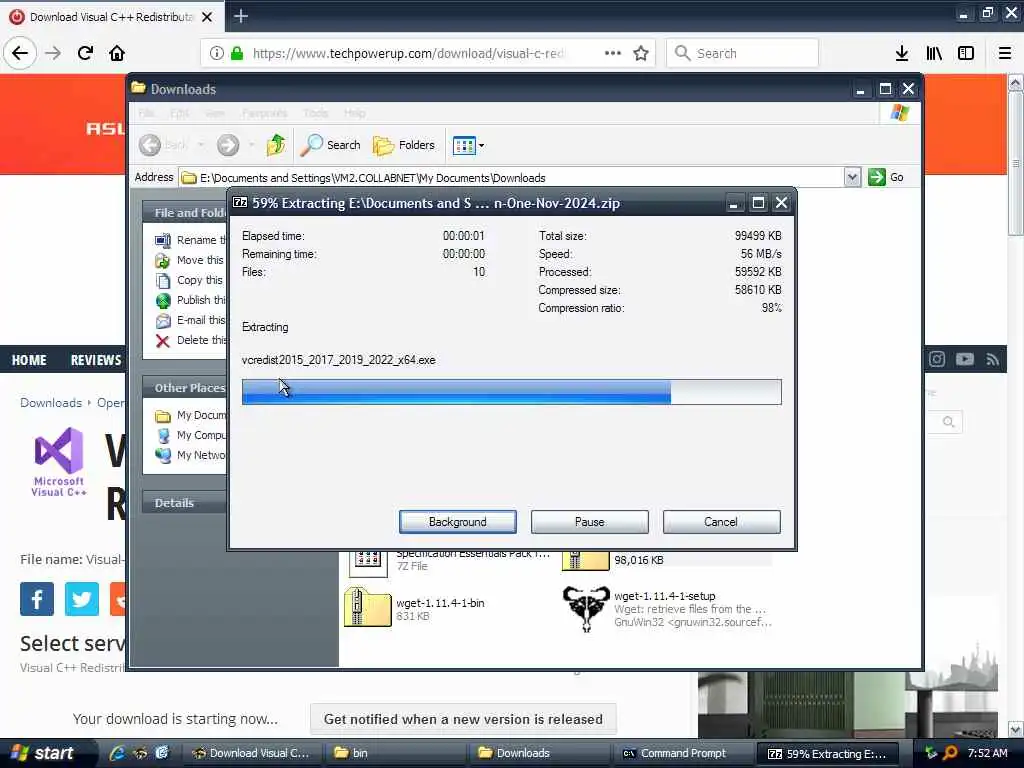Click Search in Explorer toolbar
Viewport: 1024px width, 768px height.
pos(330,145)
